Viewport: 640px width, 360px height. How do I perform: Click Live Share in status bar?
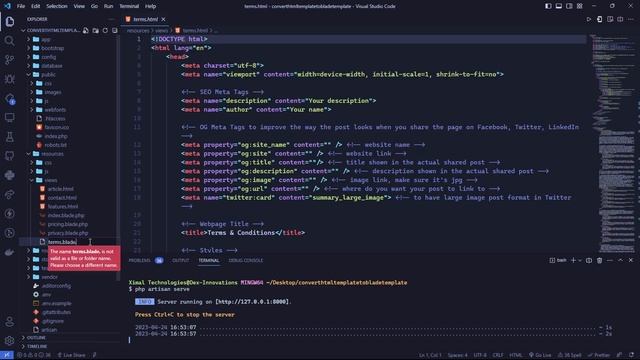(x=71, y=355)
